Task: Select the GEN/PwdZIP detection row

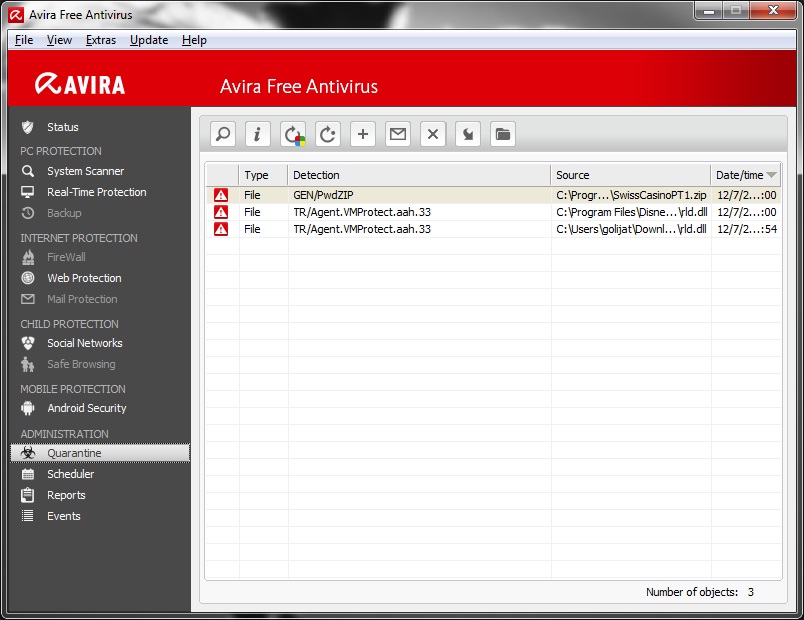Action: pyautogui.click(x=493, y=195)
